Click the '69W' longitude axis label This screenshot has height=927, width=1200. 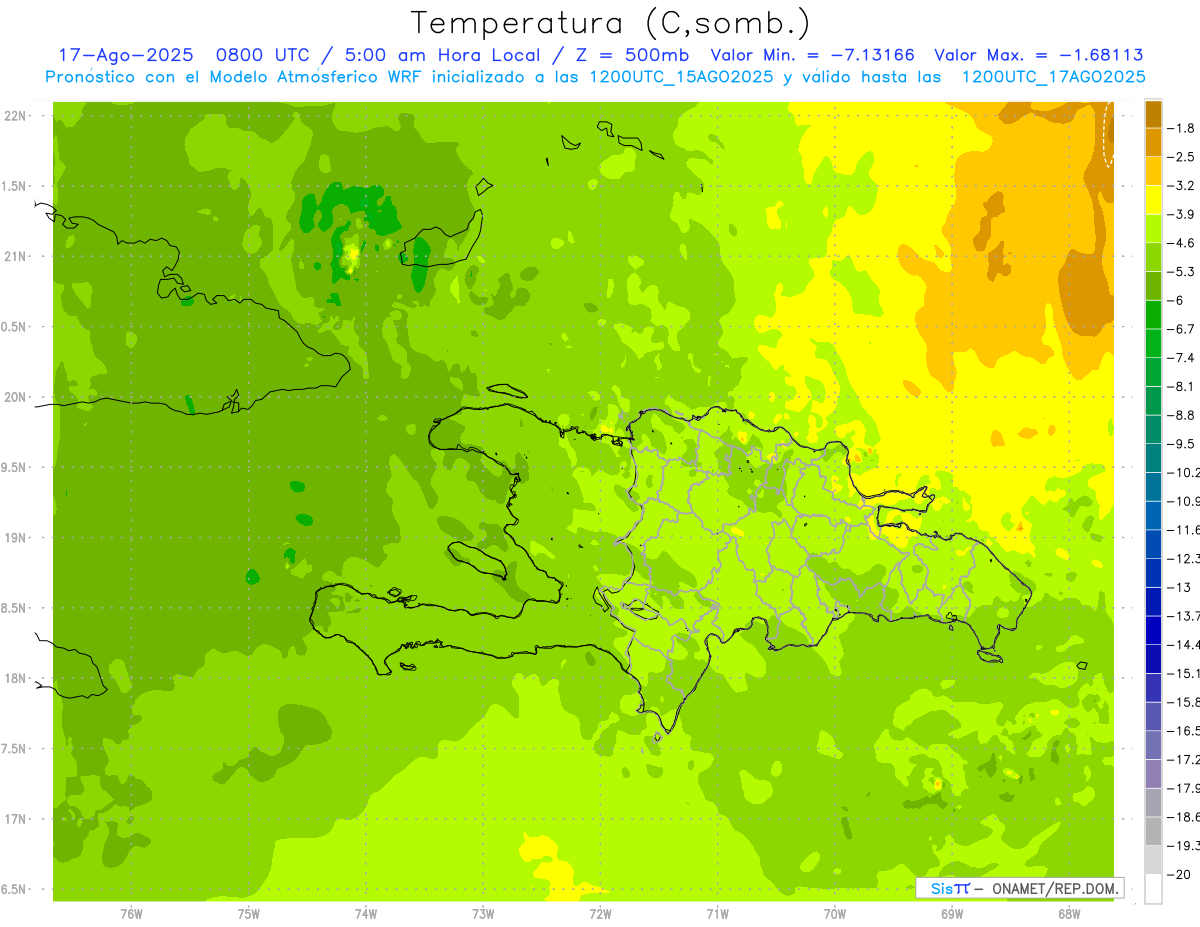tap(952, 913)
